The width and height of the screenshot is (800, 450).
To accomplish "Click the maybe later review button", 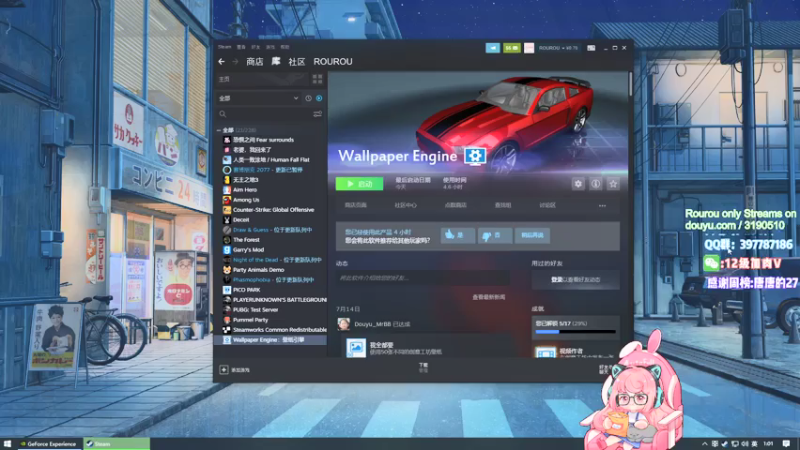I will [x=532, y=235].
